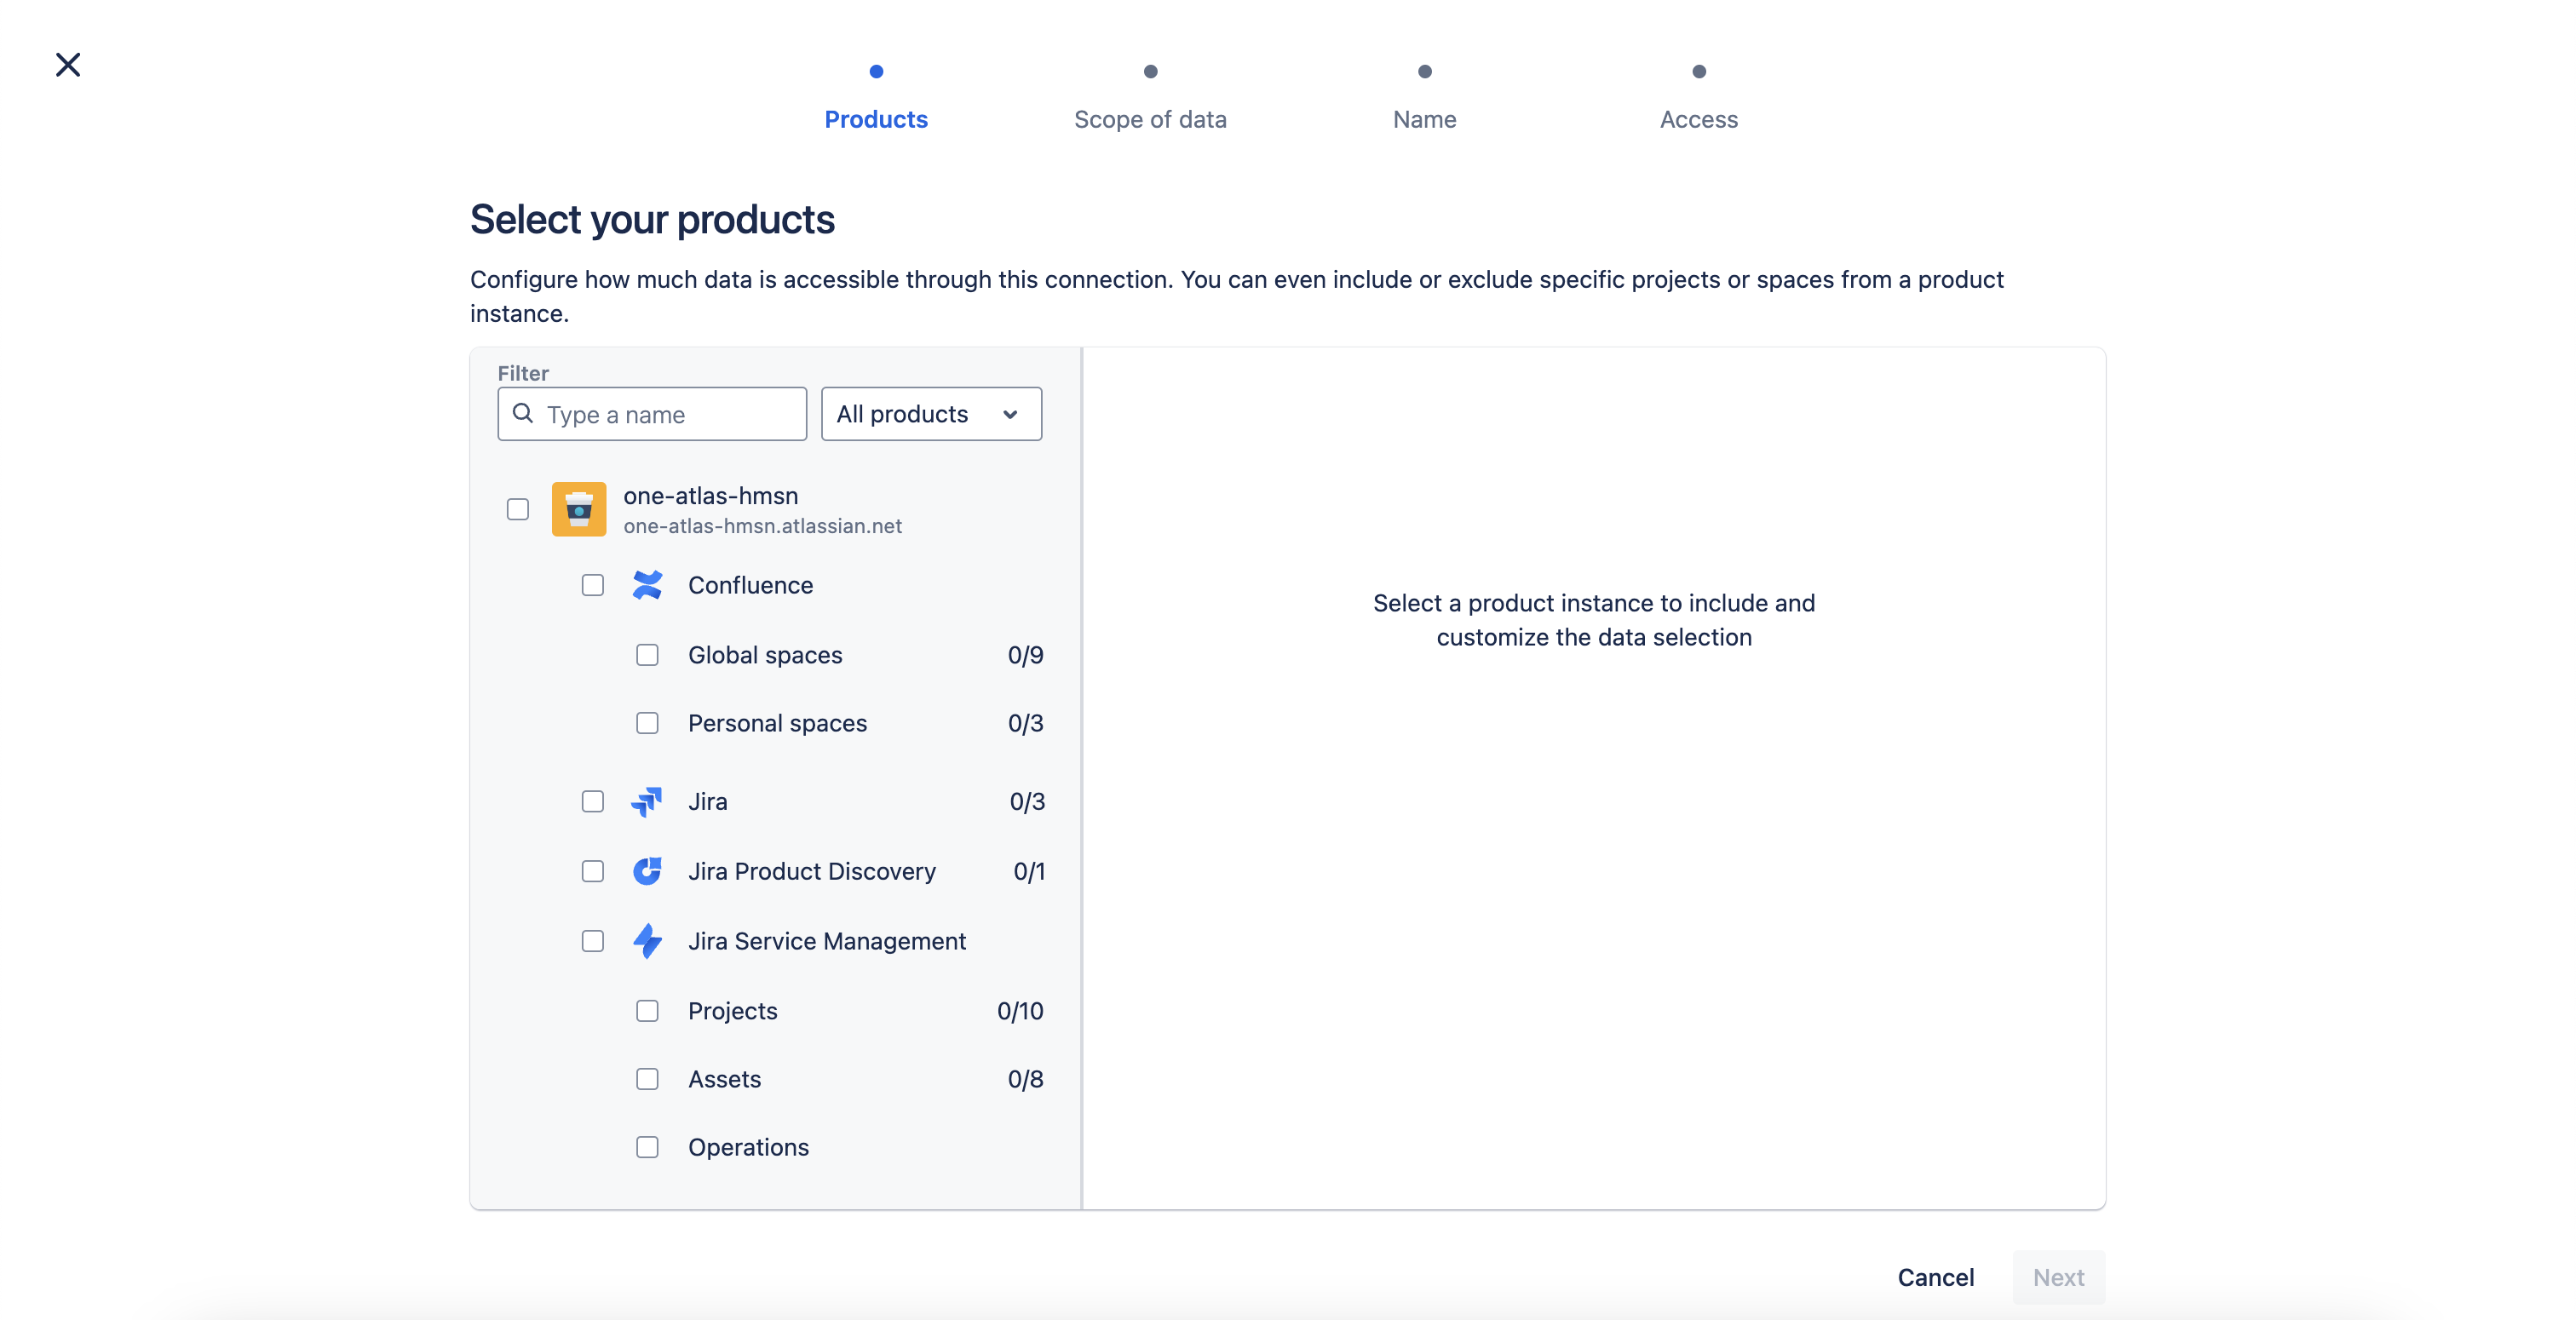The image size is (2576, 1320).
Task: Tick the Confluence checkbox
Action: (x=593, y=585)
